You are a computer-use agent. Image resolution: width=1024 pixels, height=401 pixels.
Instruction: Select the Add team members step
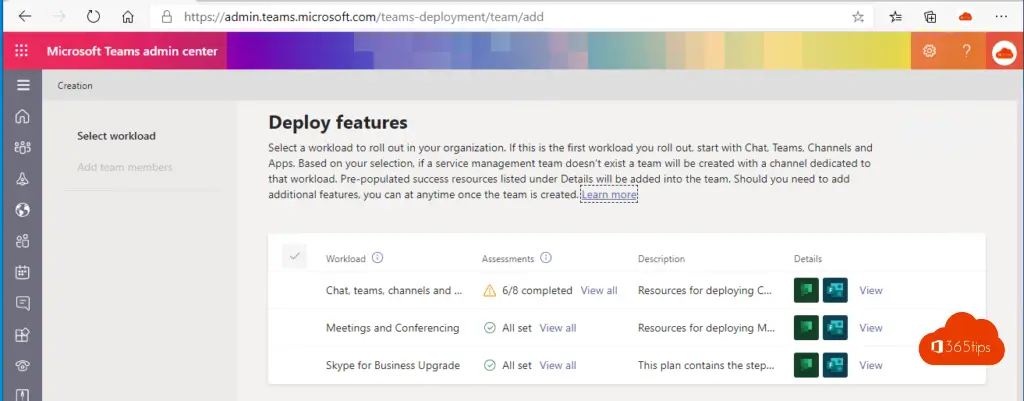pos(124,167)
